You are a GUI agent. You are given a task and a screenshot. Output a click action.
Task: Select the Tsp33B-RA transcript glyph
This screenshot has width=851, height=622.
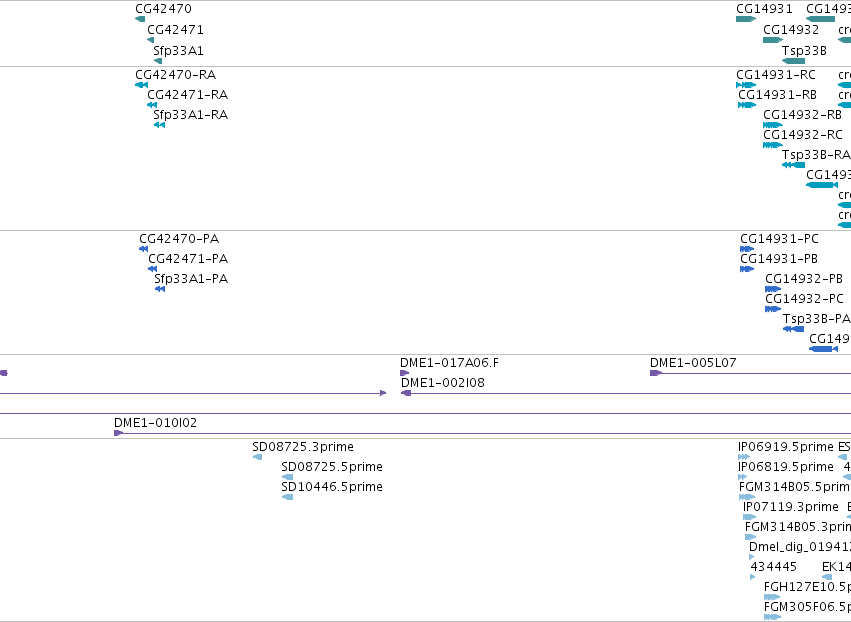click(793, 165)
